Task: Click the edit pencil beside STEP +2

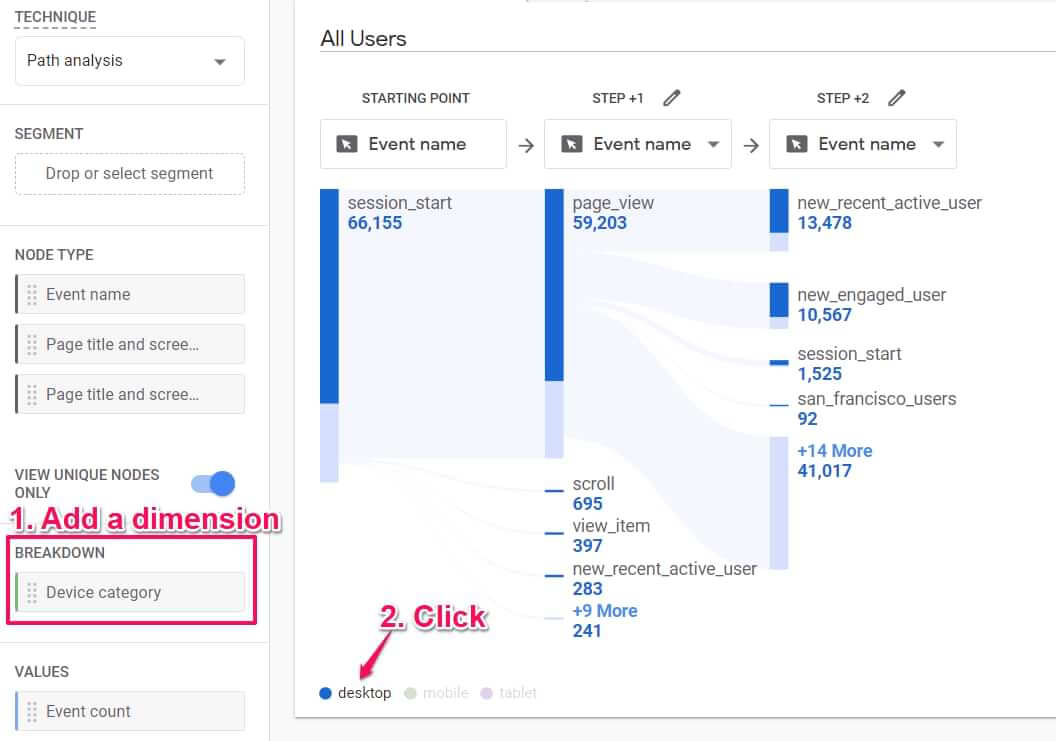Action: click(897, 98)
